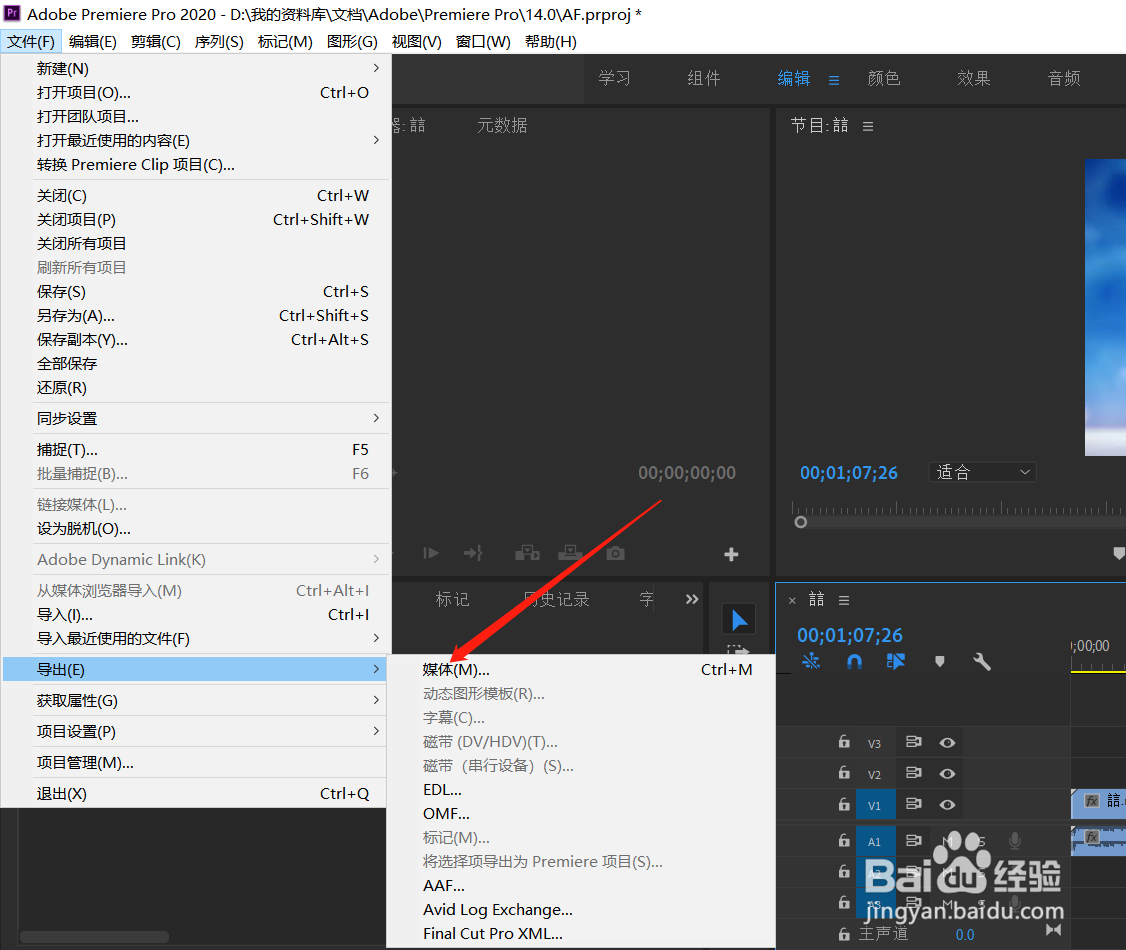This screenshot has width=1126, height=950.
Task: Select the Selection arrow tool
Action: tap(738, 620)
